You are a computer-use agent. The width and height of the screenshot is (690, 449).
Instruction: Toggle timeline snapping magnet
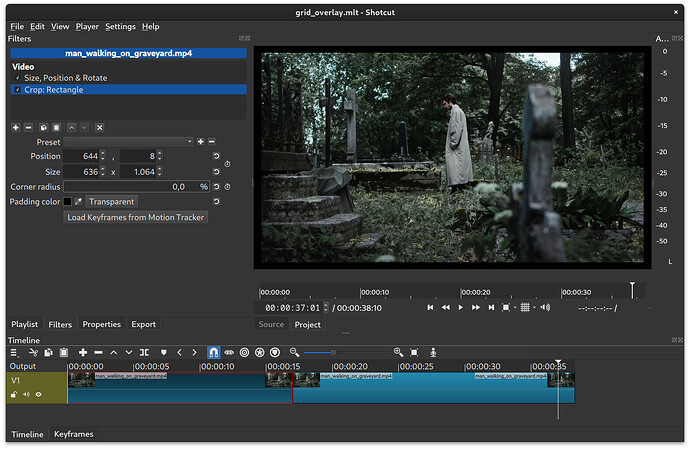coord(213,353)
